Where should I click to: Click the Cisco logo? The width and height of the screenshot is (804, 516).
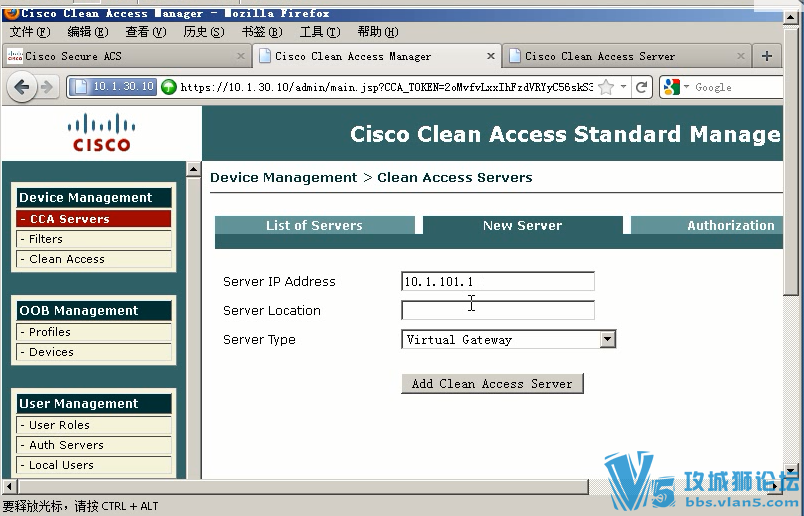(x=101, y=133)
